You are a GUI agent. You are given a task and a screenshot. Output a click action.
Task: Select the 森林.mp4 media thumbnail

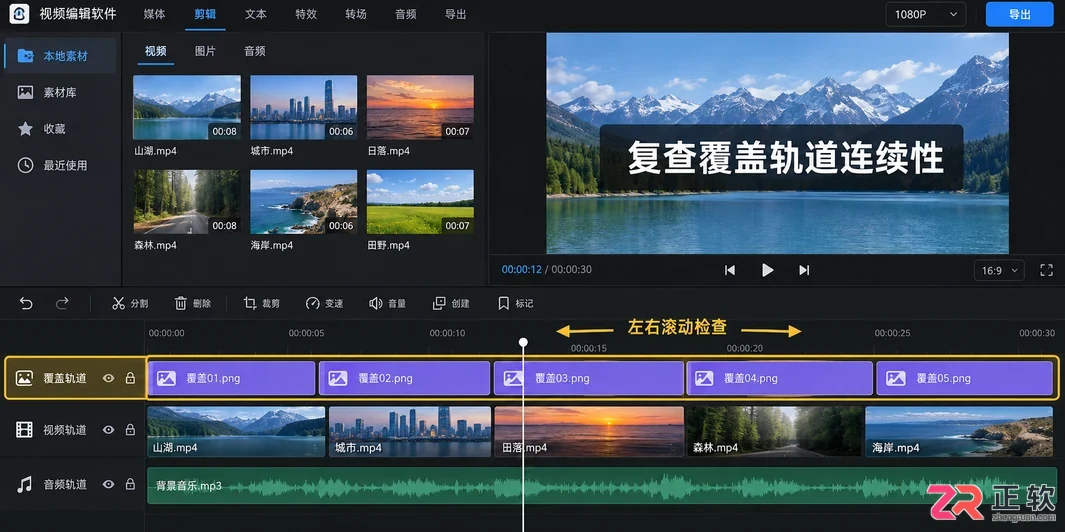(187, 202)
